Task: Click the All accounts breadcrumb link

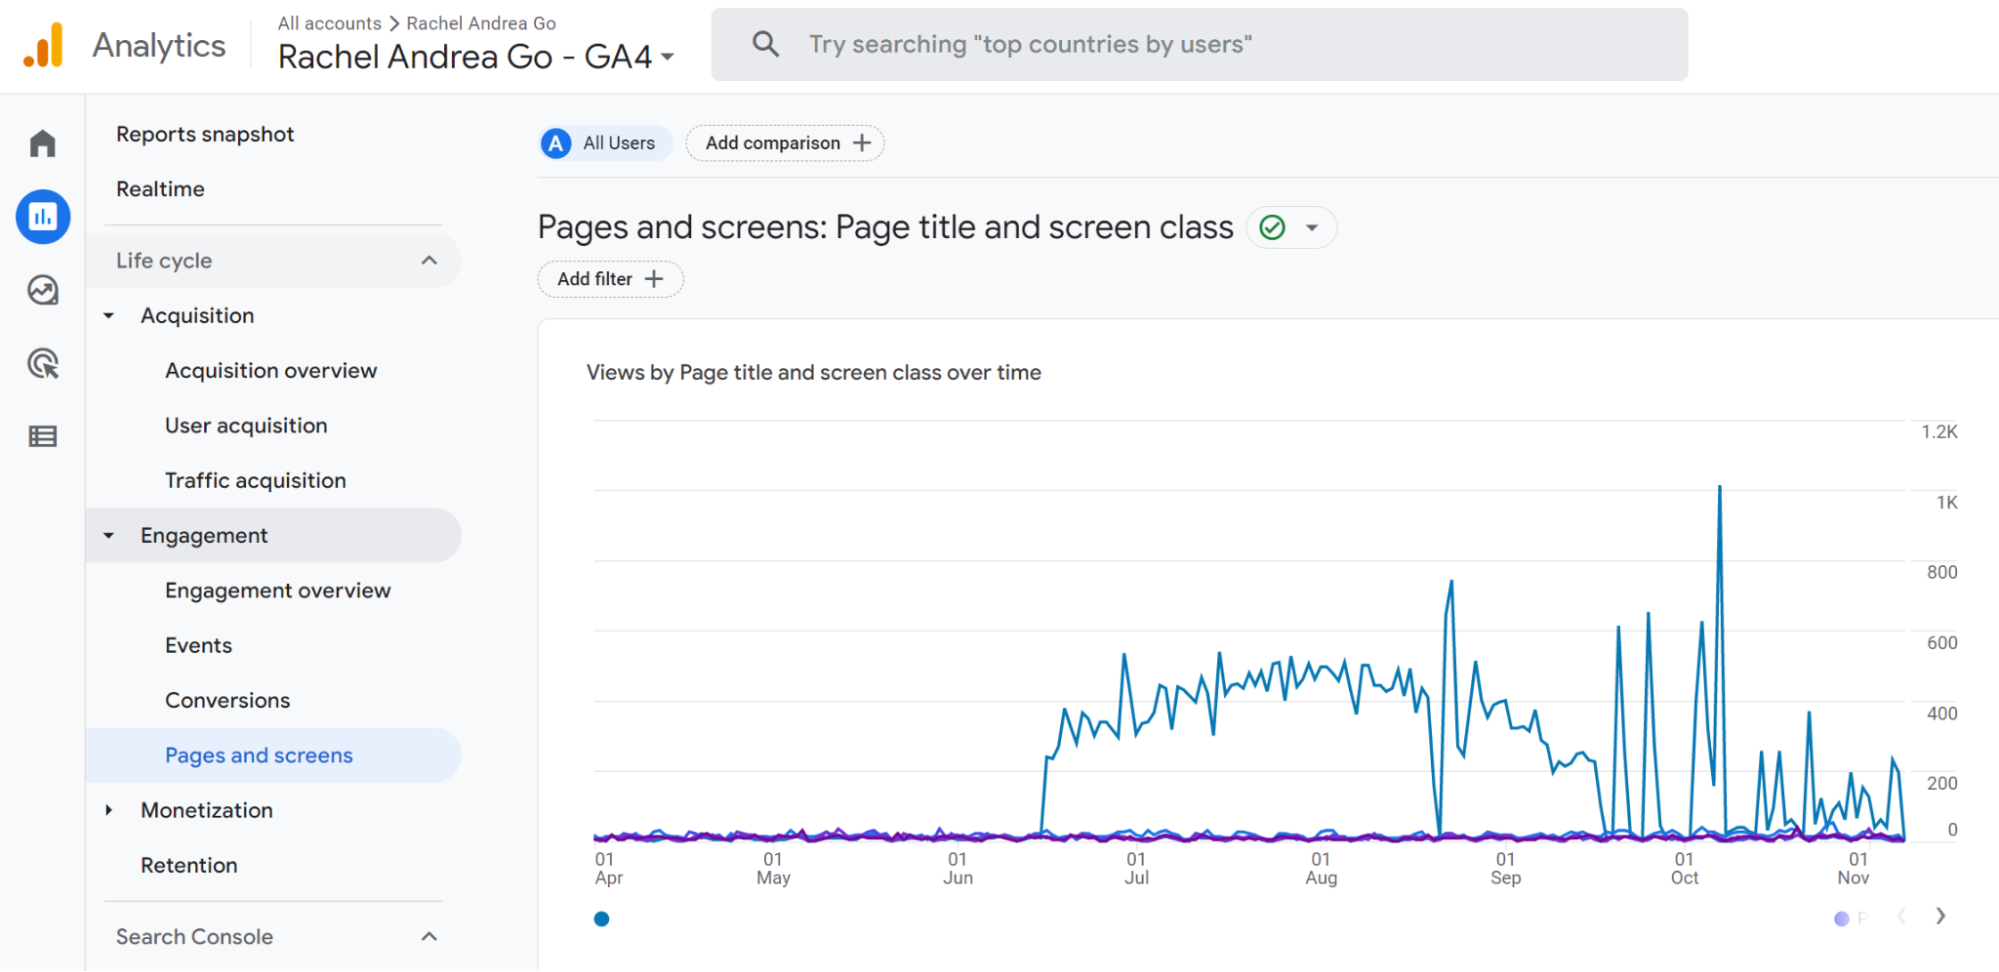Action: coord(329,23)
